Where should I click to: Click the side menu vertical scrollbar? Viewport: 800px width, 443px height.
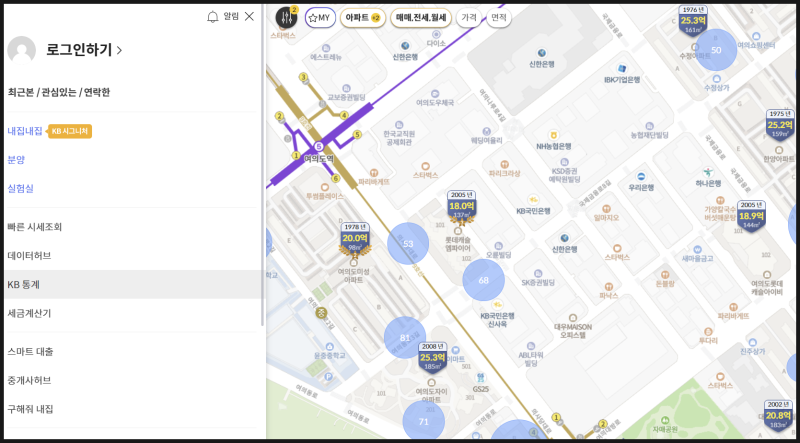pos(263,166)
